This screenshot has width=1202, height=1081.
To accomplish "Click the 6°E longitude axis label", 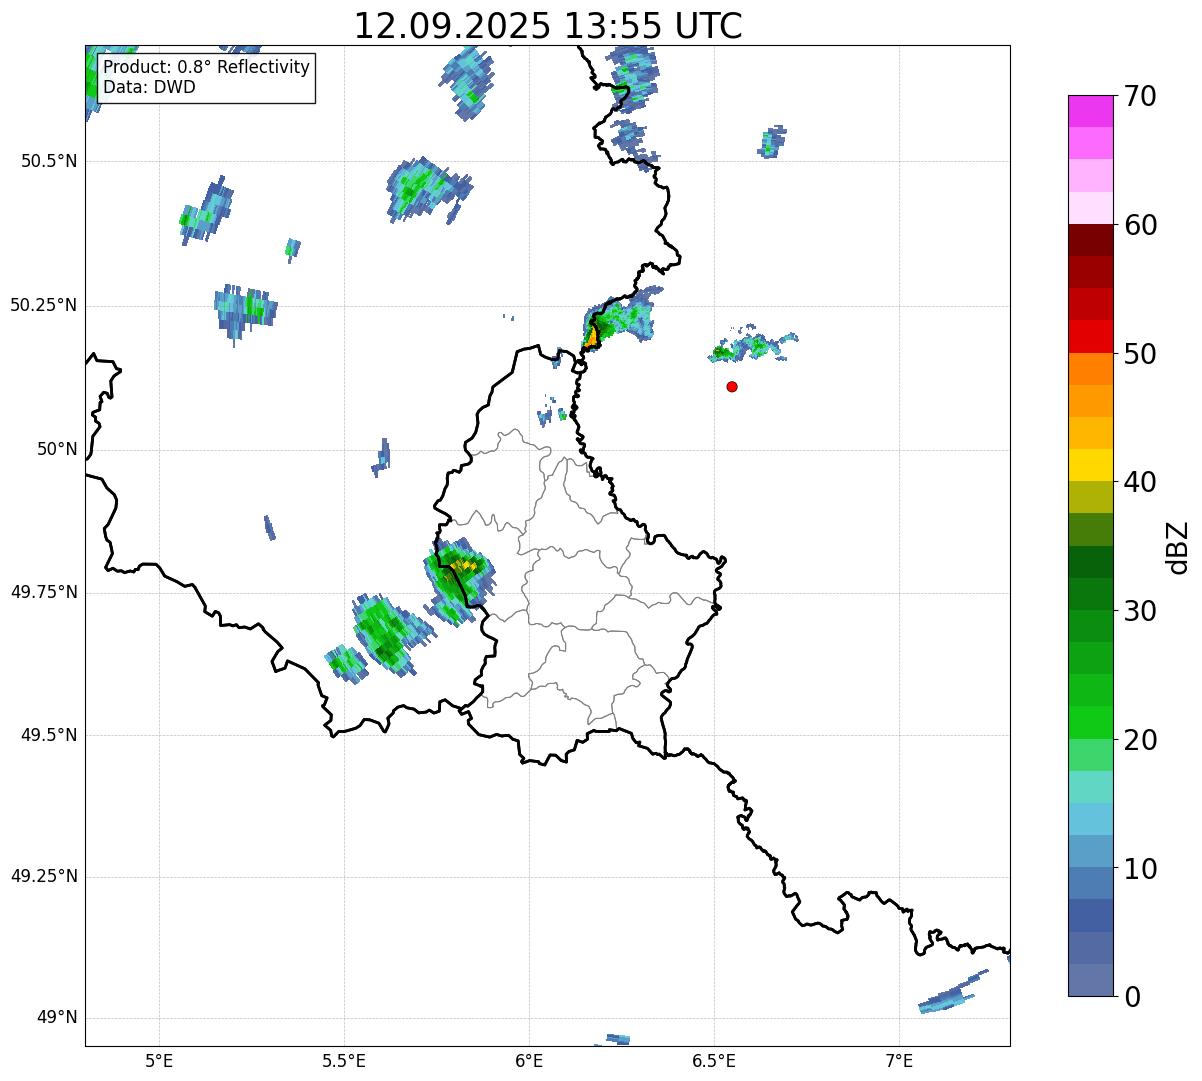I will coord(529,1060).
